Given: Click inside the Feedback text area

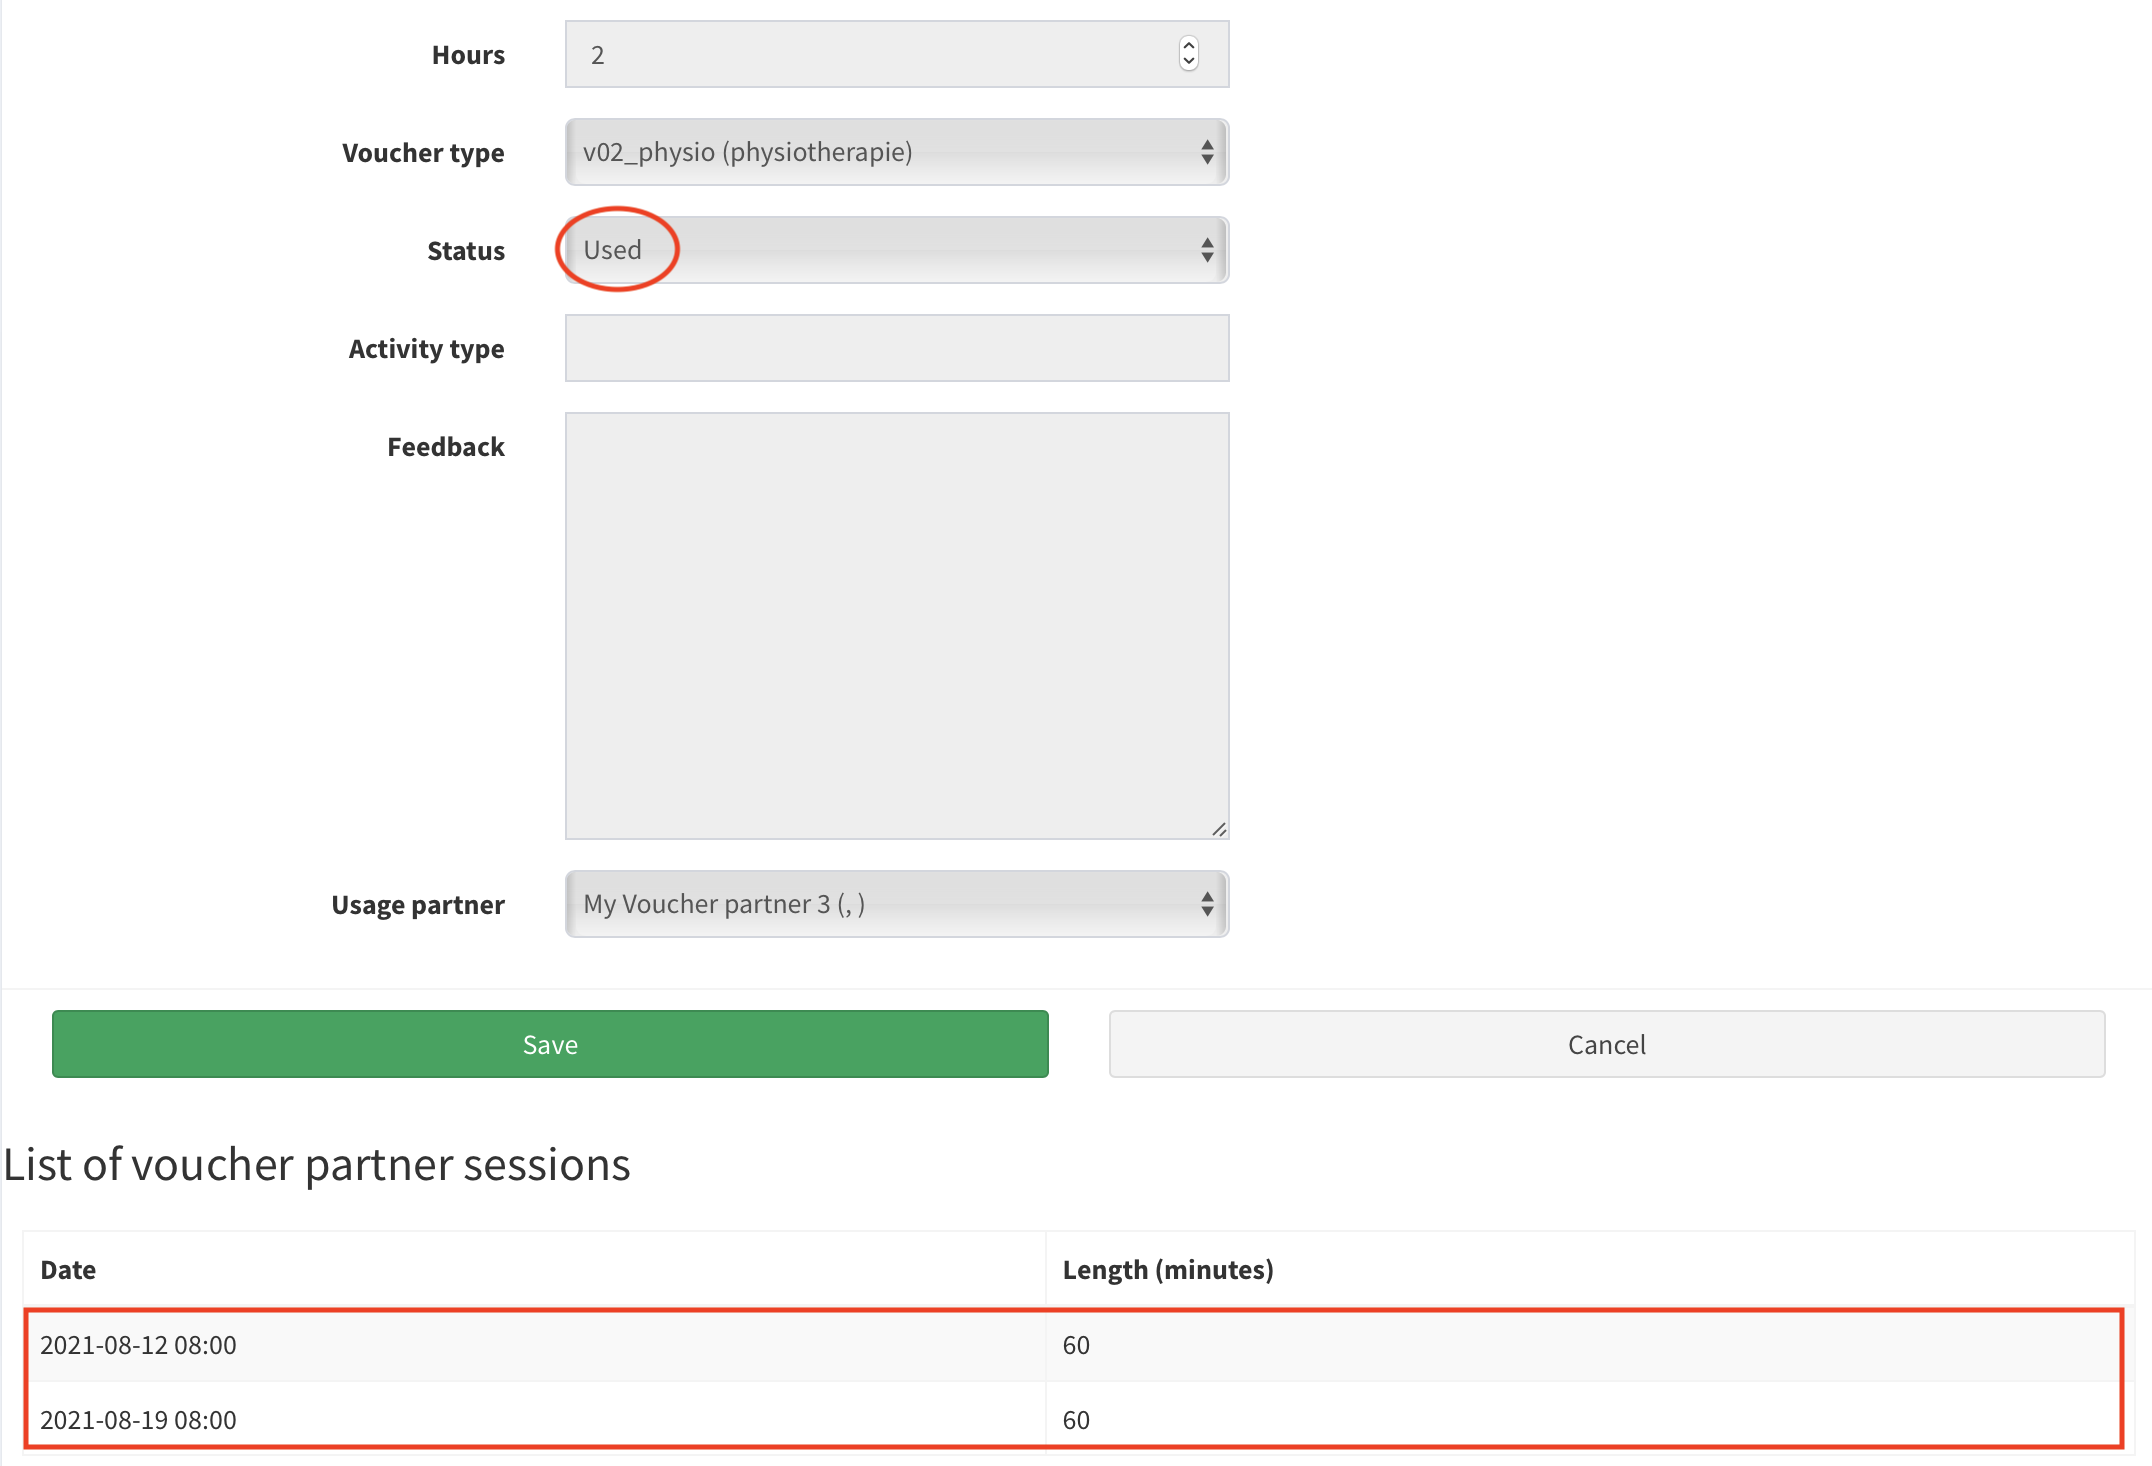Looking at the screenshot, I should (896, 625).
